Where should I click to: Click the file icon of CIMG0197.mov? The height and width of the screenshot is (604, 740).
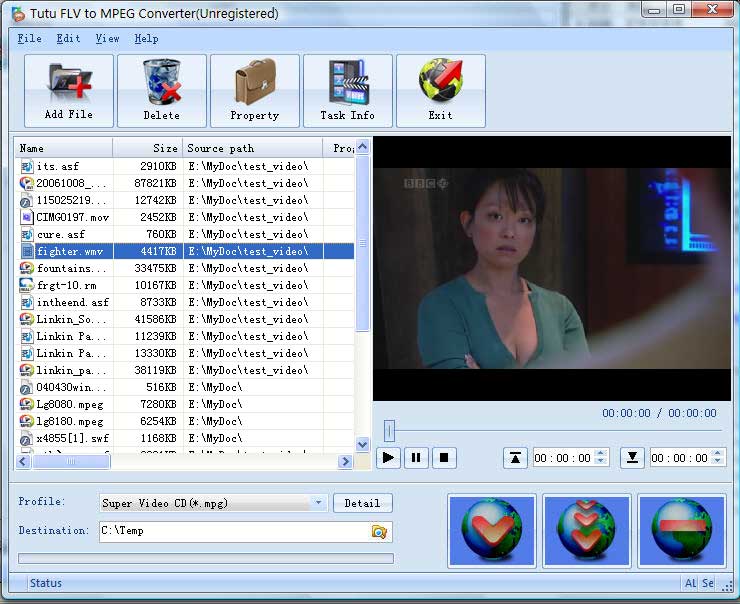click(27, 217)
